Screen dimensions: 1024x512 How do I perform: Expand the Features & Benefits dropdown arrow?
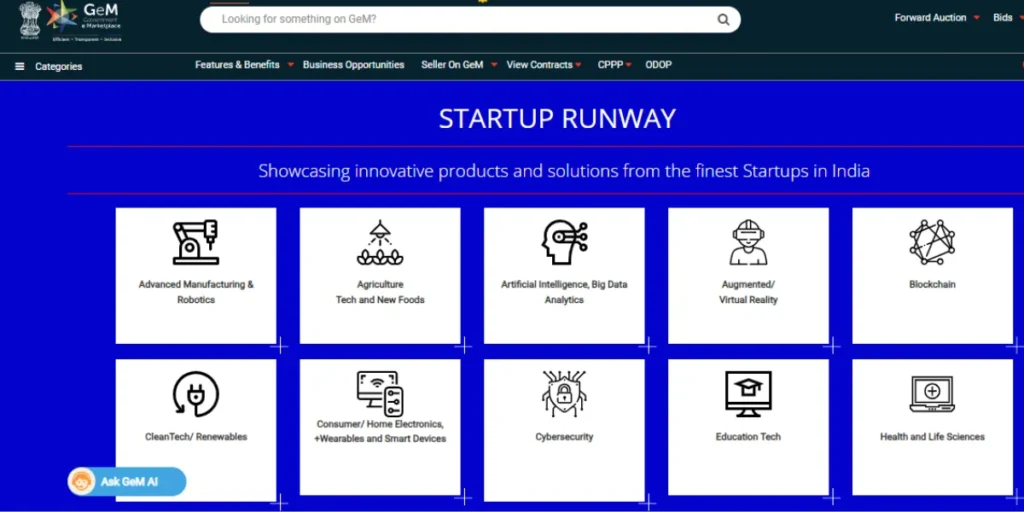point(291,65)
